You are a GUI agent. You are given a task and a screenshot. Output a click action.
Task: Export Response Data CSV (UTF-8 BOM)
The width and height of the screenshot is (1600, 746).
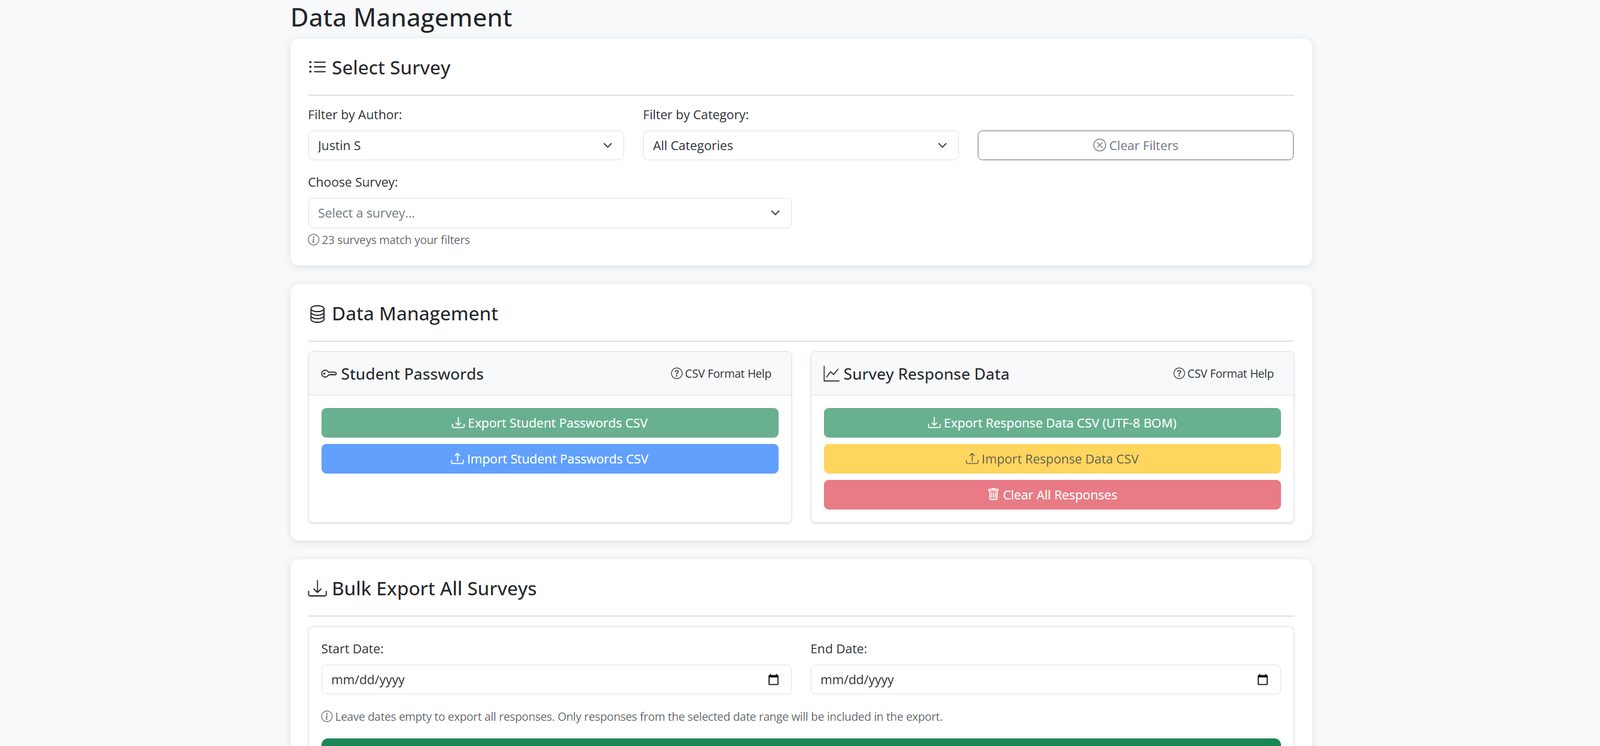coord(1052,423)
